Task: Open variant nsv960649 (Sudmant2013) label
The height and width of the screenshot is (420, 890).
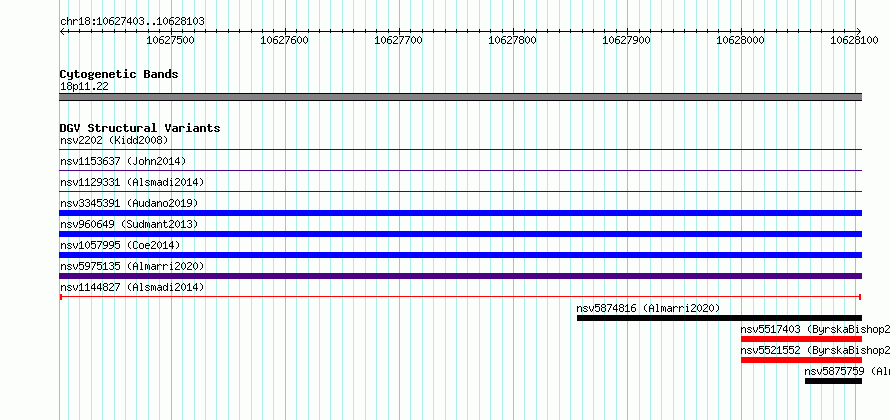Action: coord(129,224)
